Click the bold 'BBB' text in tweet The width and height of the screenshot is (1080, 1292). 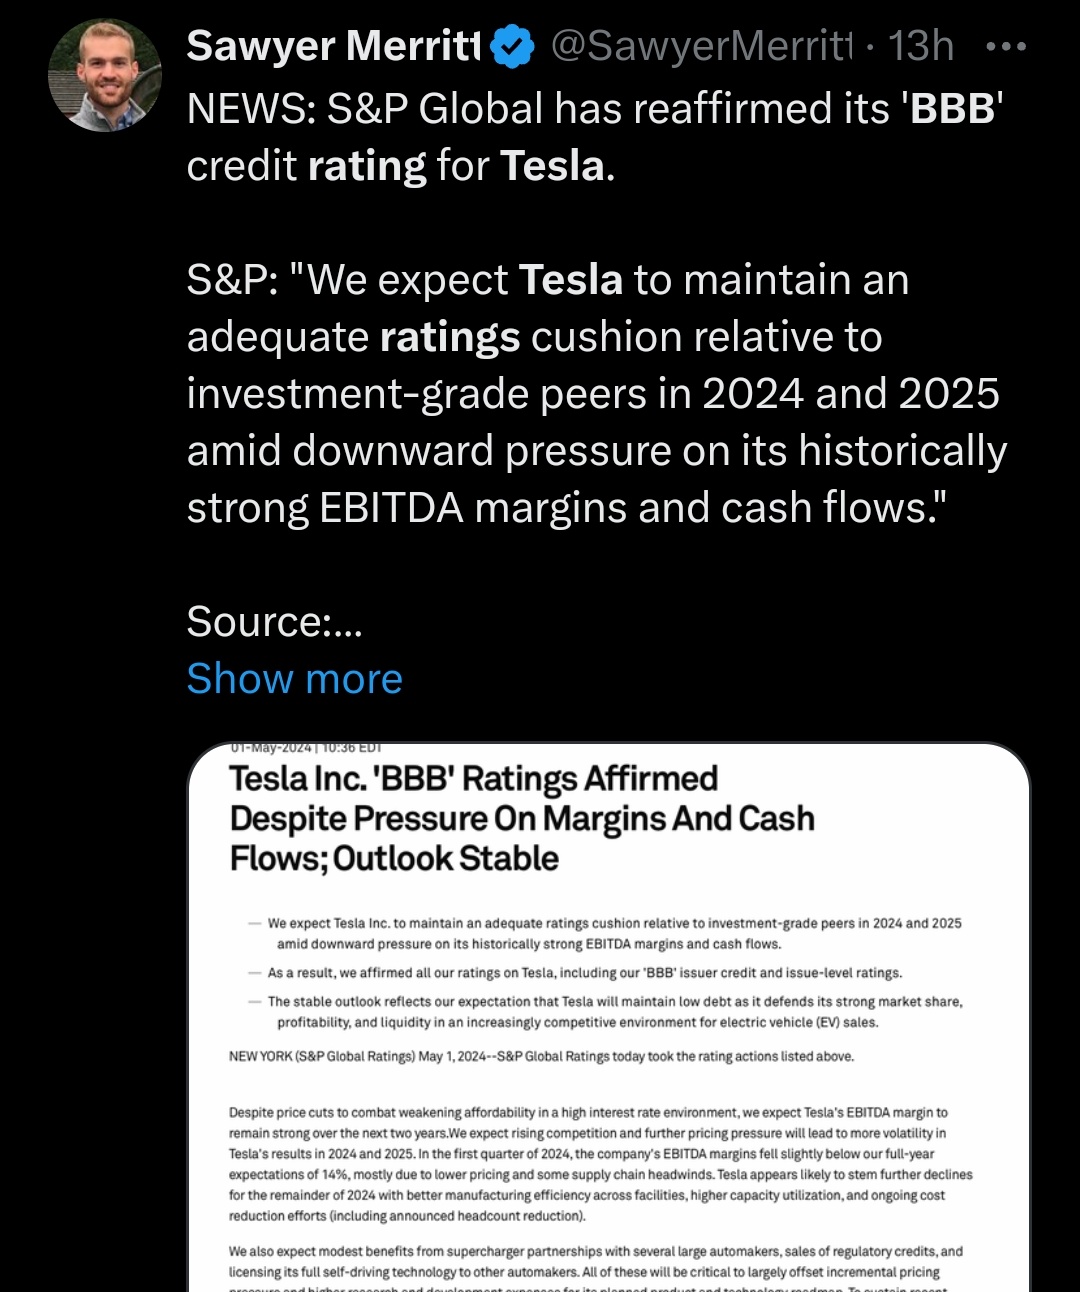coord(950,109)
